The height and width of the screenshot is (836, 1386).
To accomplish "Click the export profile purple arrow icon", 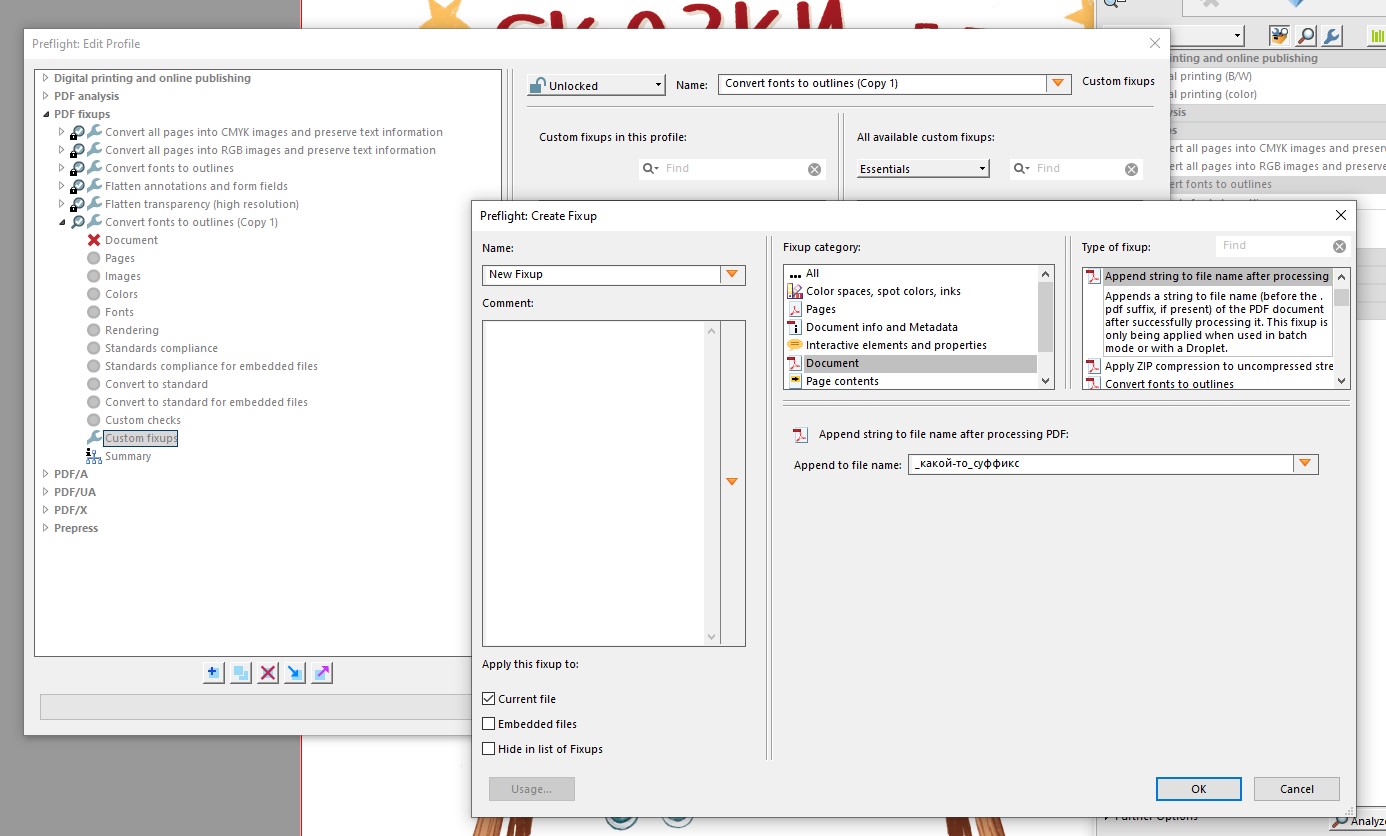I will pos(321,673).
